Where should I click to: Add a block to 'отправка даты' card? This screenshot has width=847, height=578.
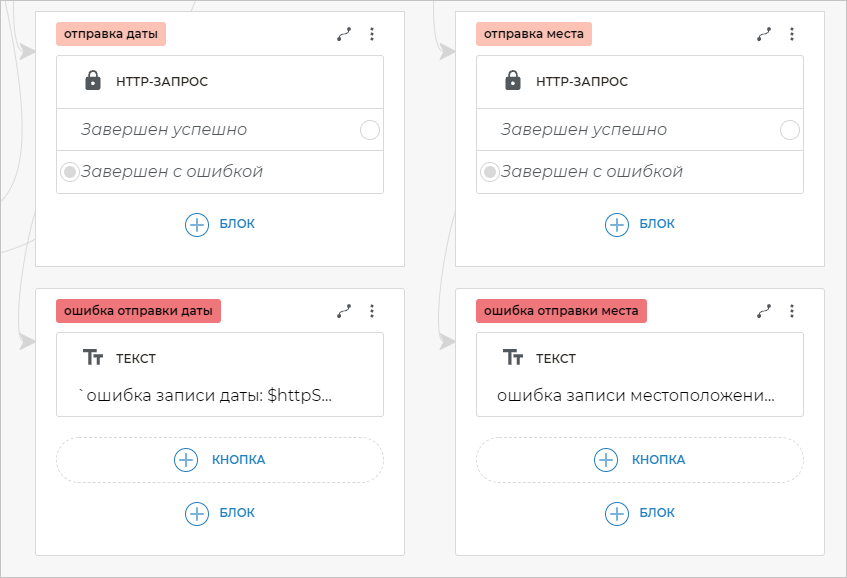coord(220,224)
